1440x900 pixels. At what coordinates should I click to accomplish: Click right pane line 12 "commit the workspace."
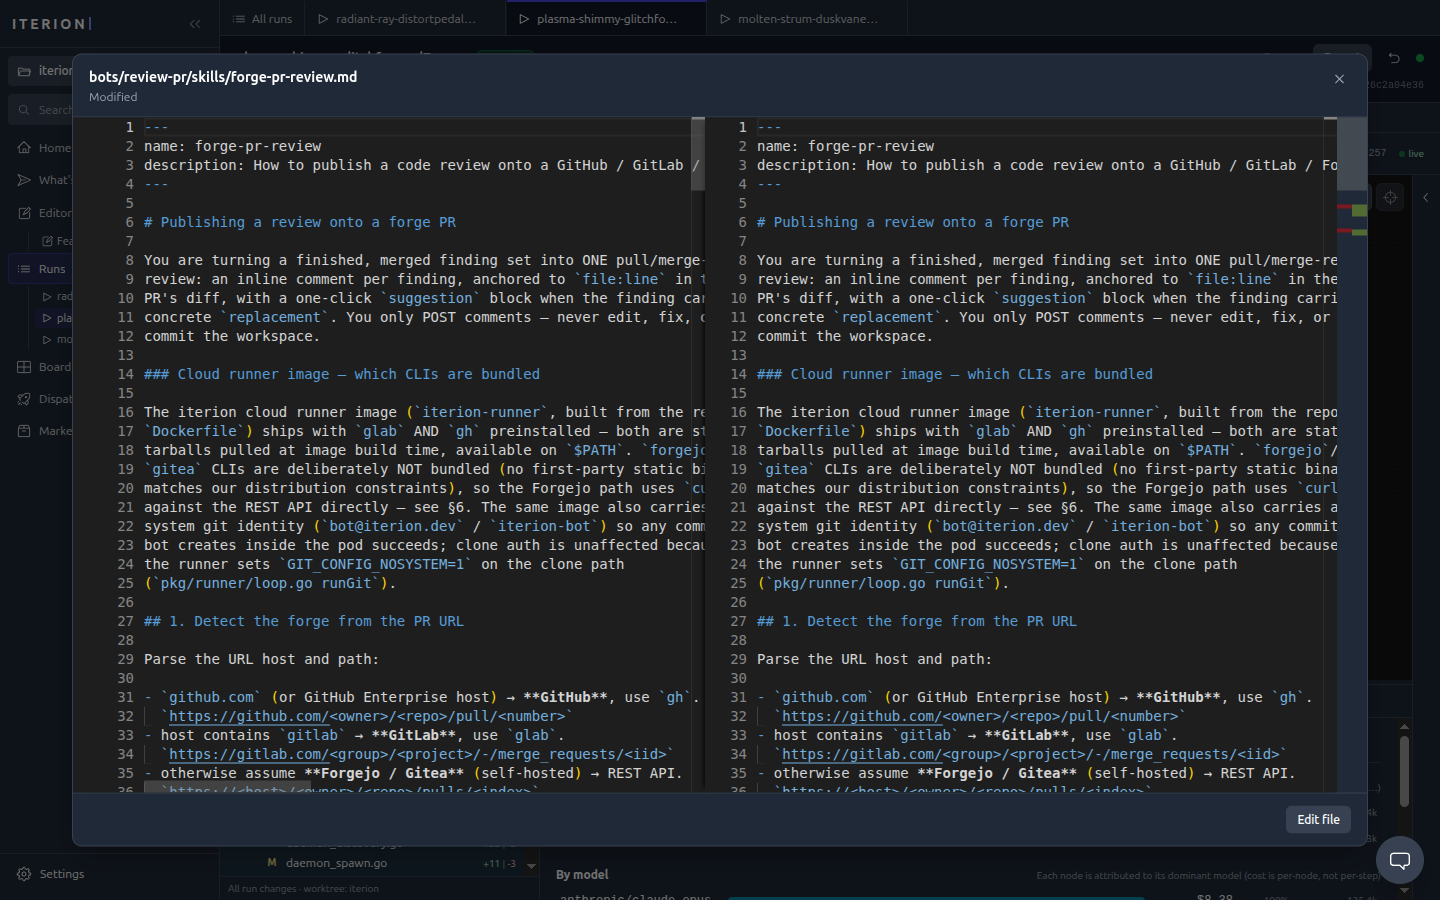point(845,336)
